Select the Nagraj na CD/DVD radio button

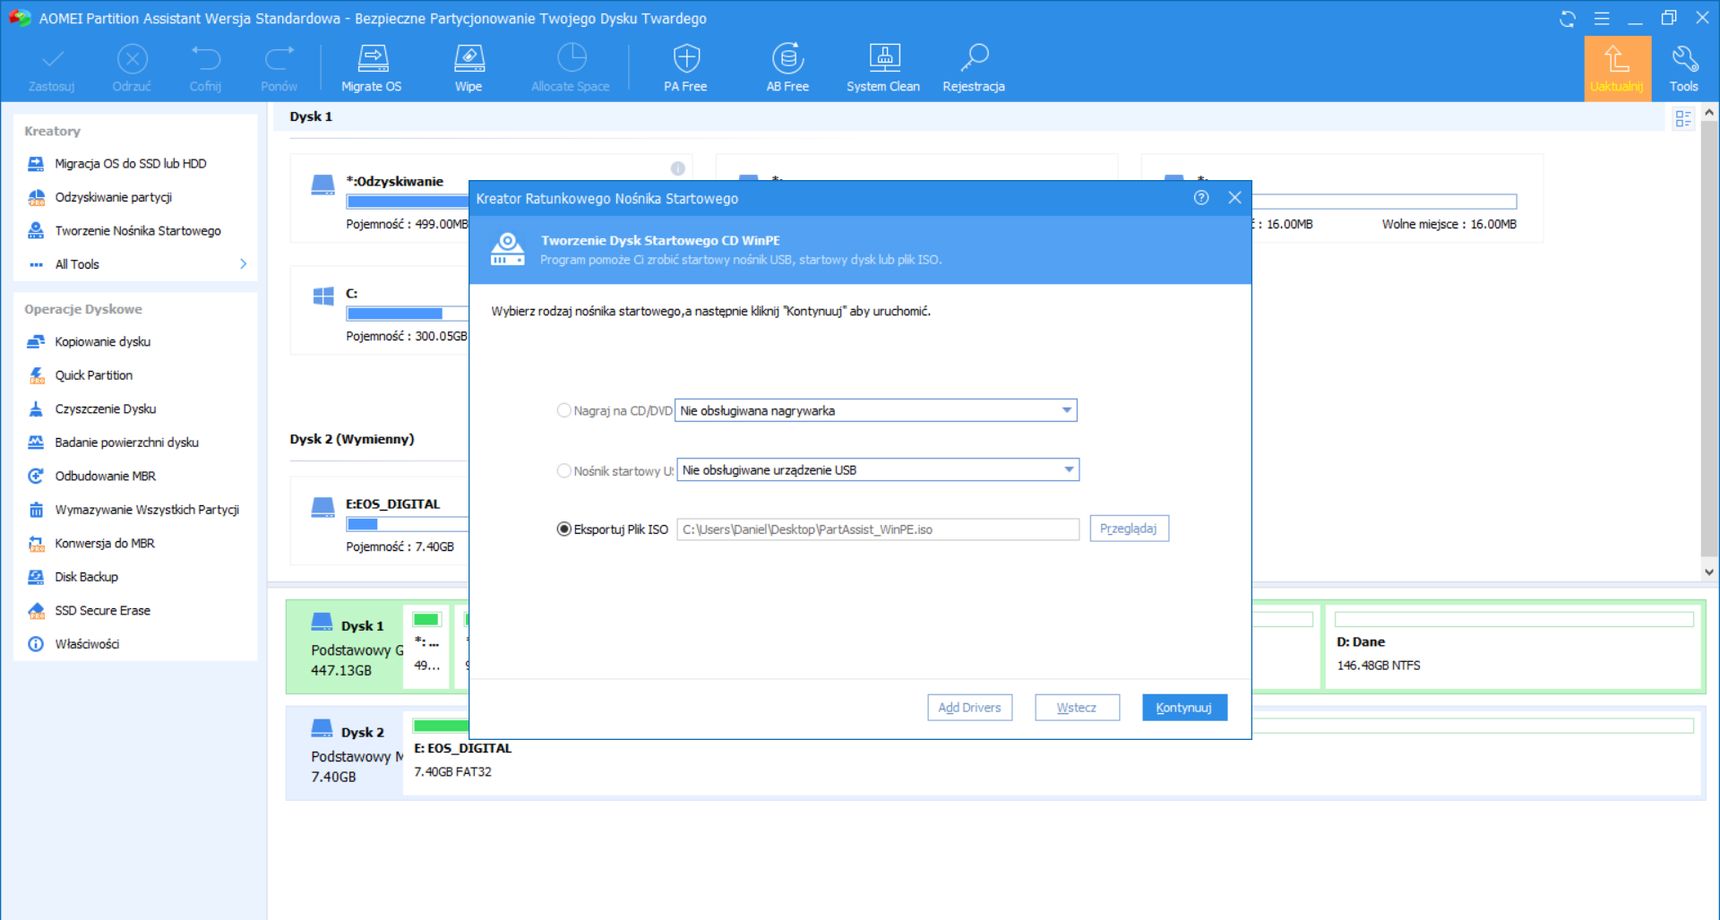[564, 410]
